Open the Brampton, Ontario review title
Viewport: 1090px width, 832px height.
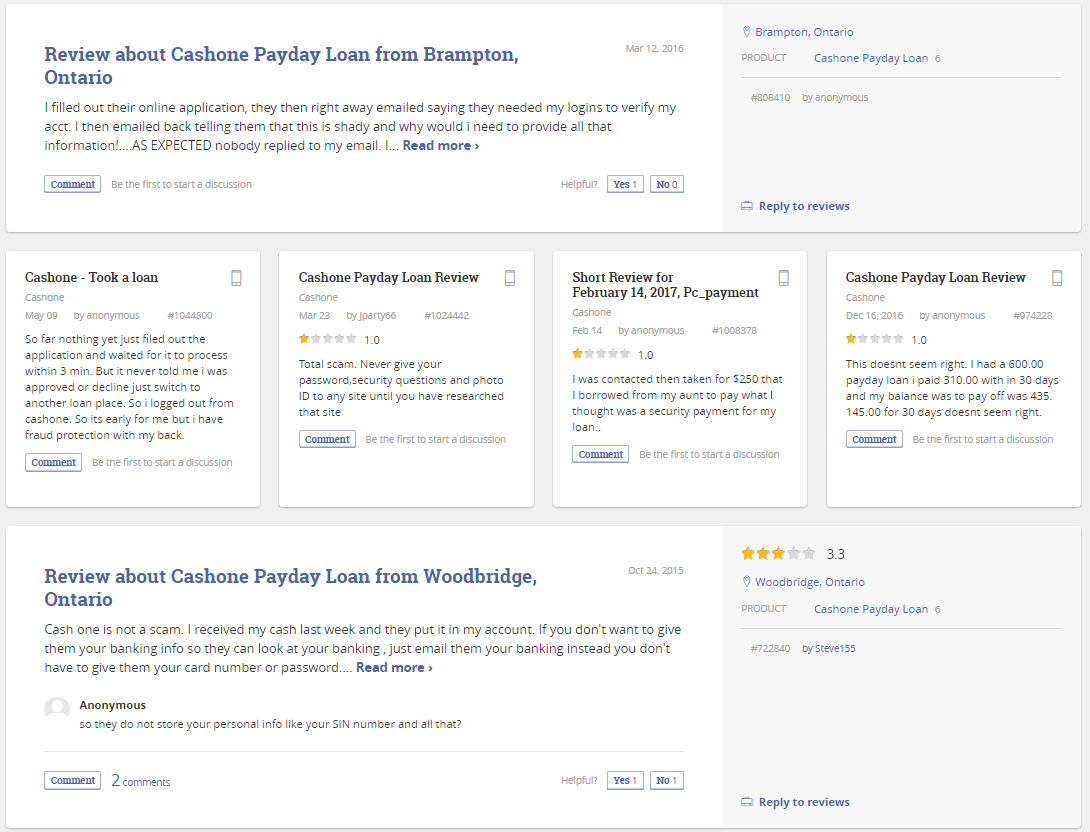click(x=282, y=65)
